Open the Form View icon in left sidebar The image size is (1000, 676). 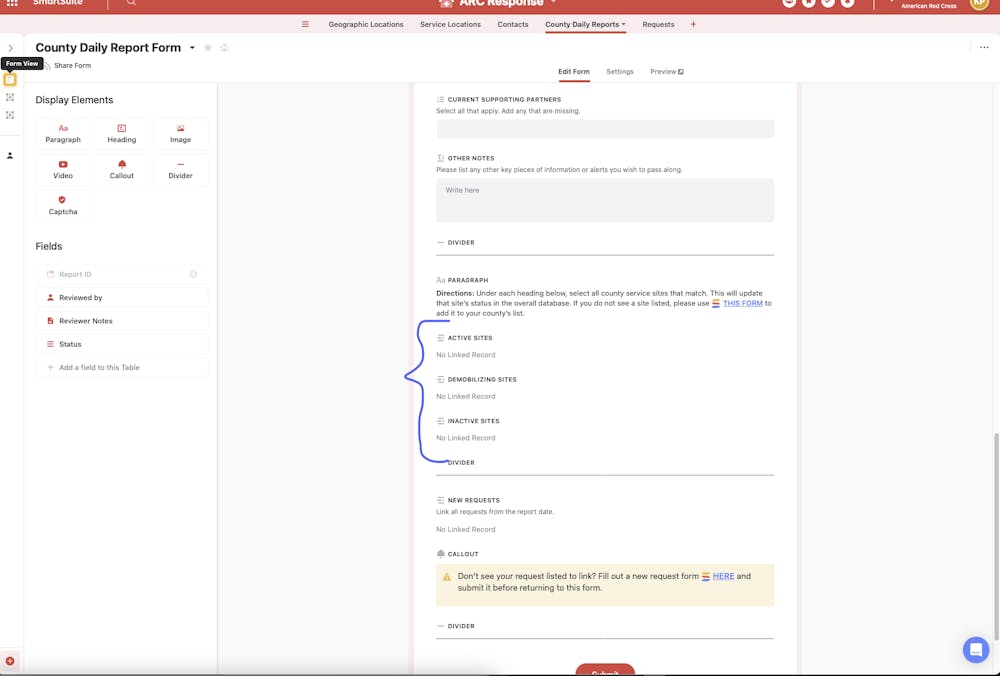pos(10,80)
